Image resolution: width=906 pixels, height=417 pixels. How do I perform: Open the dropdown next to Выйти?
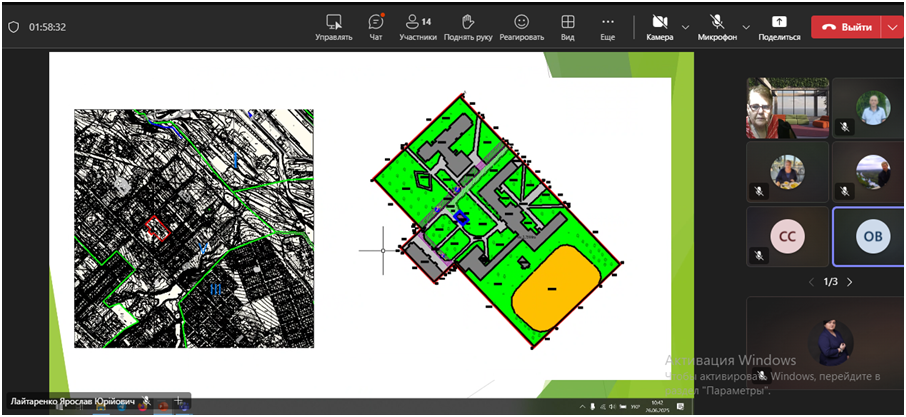tap(892, 27)
